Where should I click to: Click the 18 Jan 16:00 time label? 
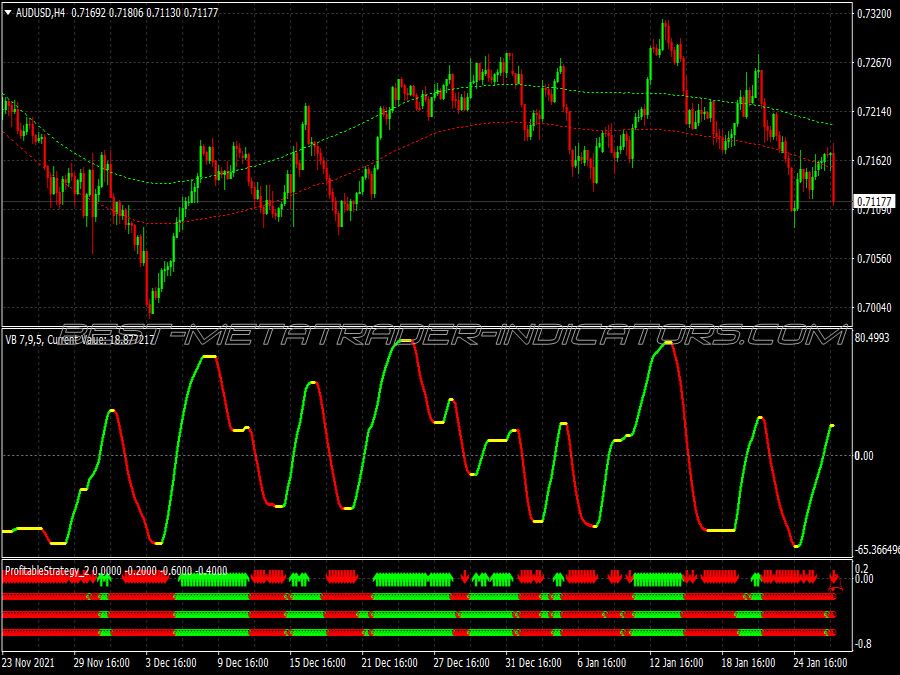pyautogui.click(x=748, y=662)
